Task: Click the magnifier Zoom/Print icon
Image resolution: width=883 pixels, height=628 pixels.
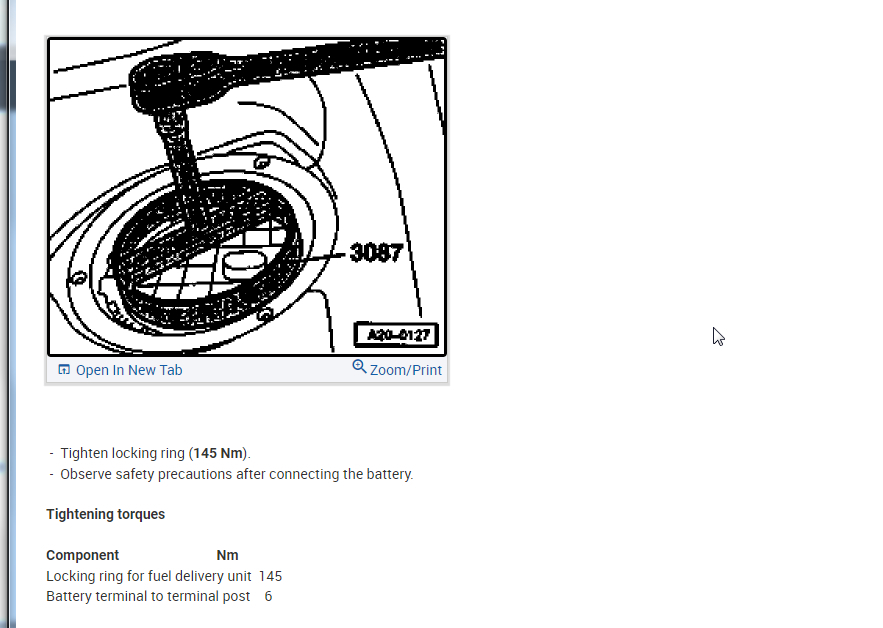Action: pyautogui.click(x=359, y=367)
